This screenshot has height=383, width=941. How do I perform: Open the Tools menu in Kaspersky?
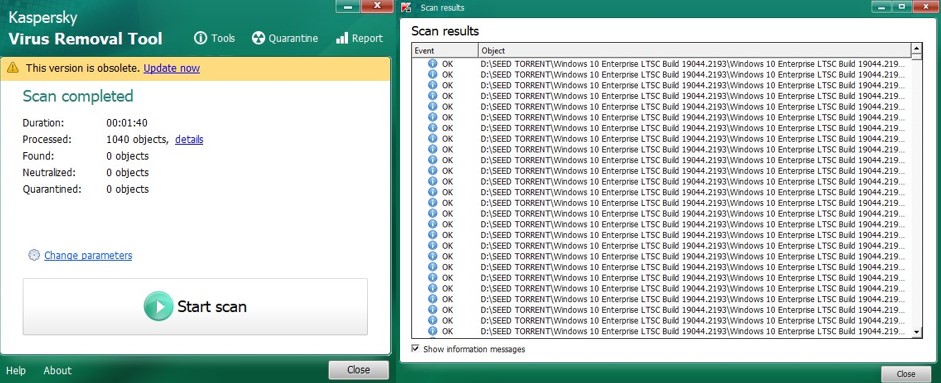[x=214, y=38]
